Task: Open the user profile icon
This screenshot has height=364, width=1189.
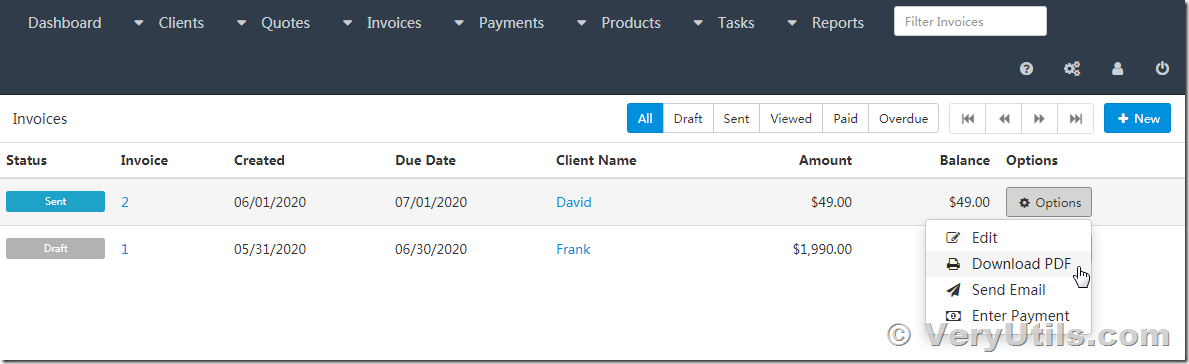Action: [1117, 69]
